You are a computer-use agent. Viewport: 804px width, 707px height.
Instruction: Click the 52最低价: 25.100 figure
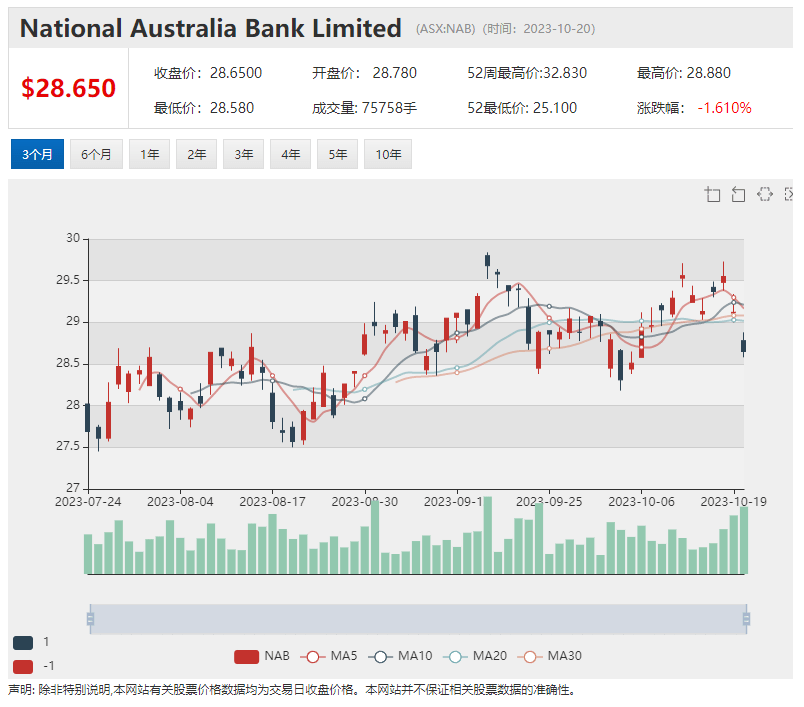(x=522, y=108)
